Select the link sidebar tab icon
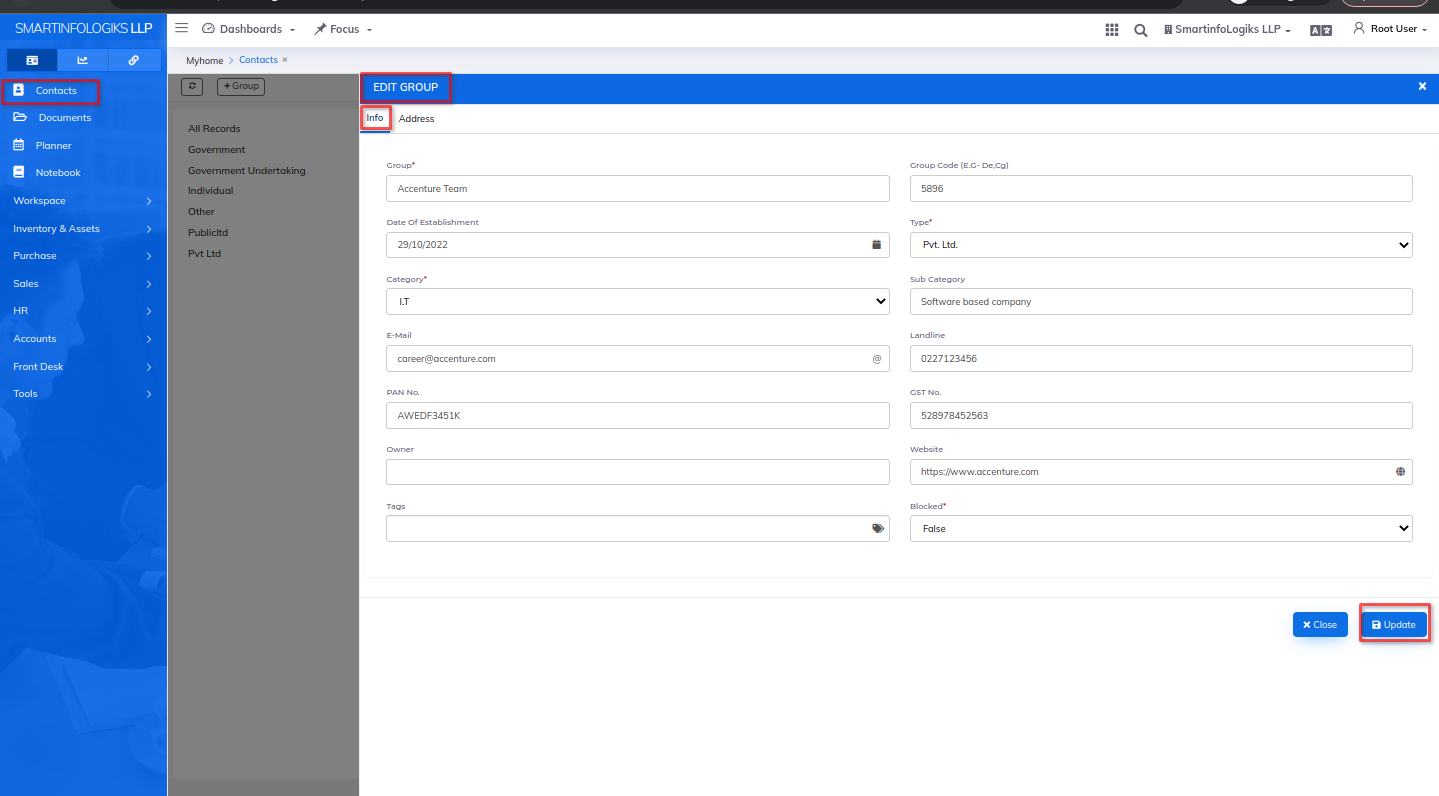This screenshot has width=1439, height=796. [134, 60]
